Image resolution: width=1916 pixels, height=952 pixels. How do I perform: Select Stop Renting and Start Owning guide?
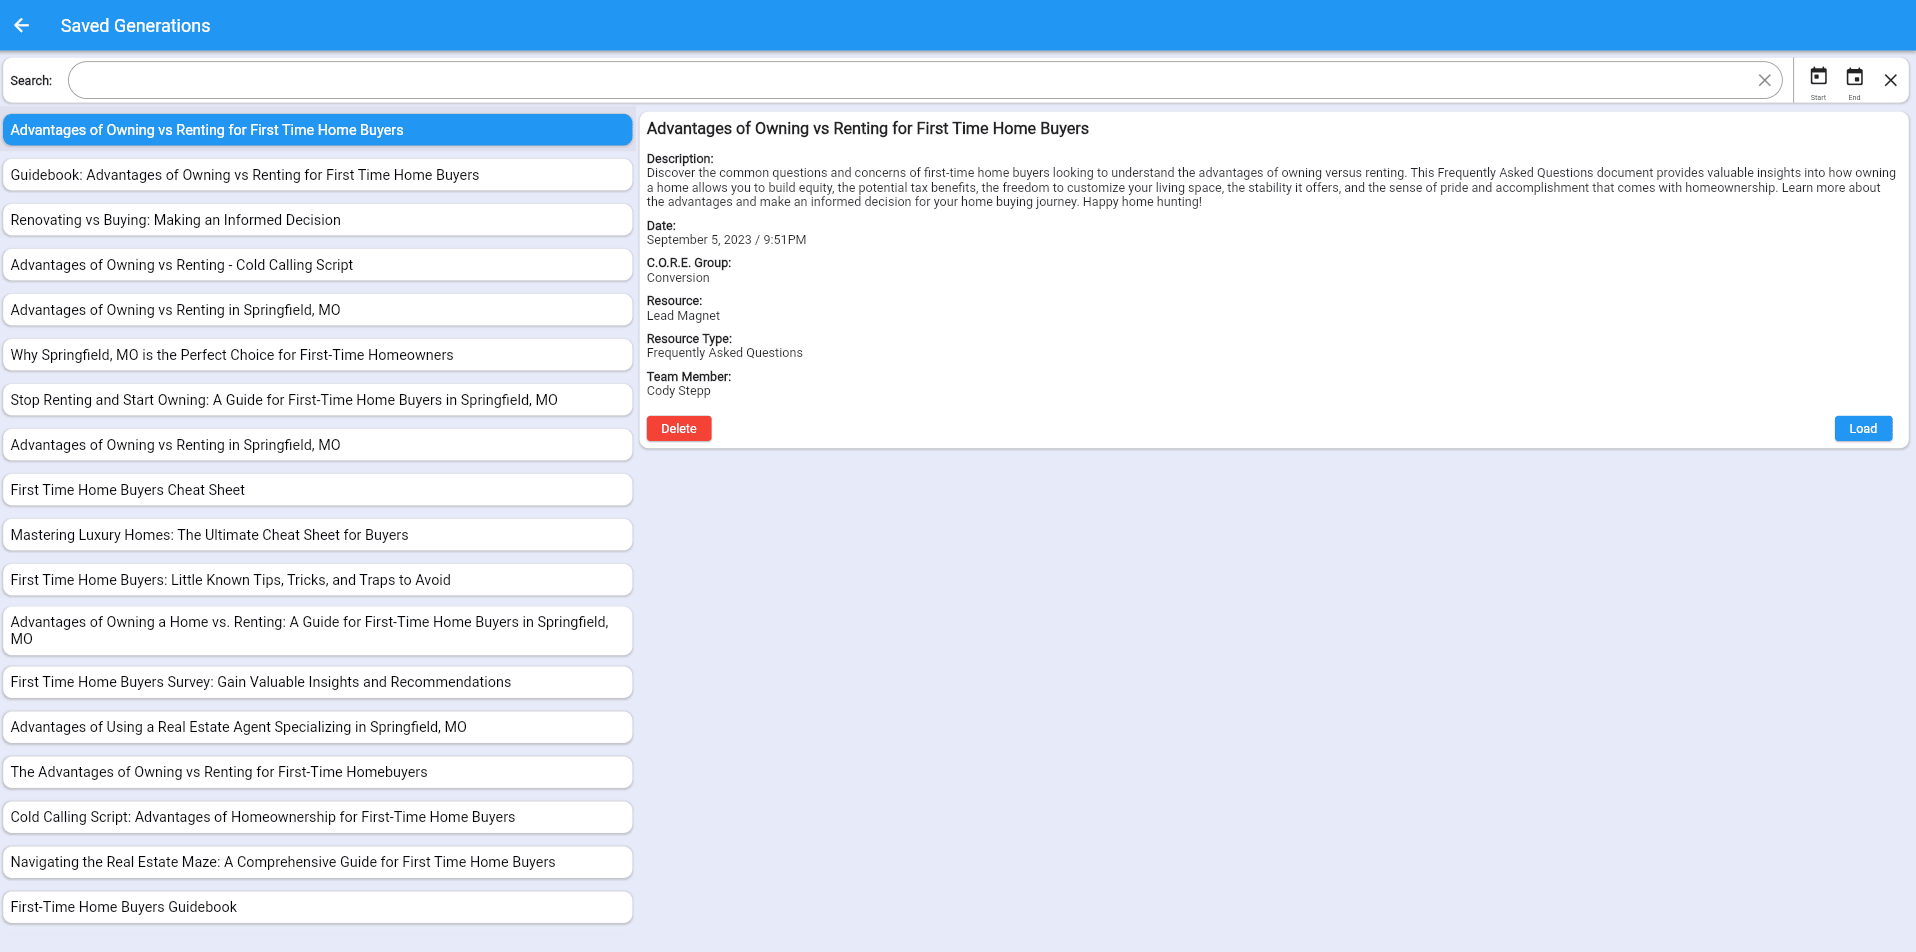pos(317,400)
